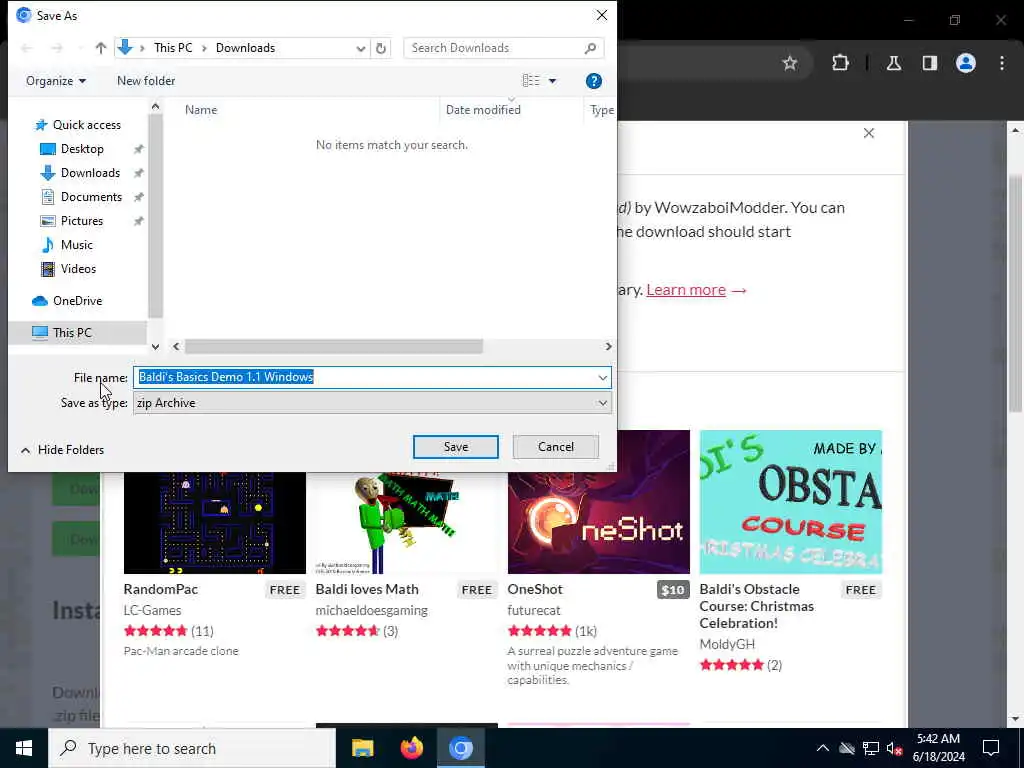Open the Chrome extensions puzzle icon
This screenshot has height=768, width=1024.
click(x=840, y=63)
